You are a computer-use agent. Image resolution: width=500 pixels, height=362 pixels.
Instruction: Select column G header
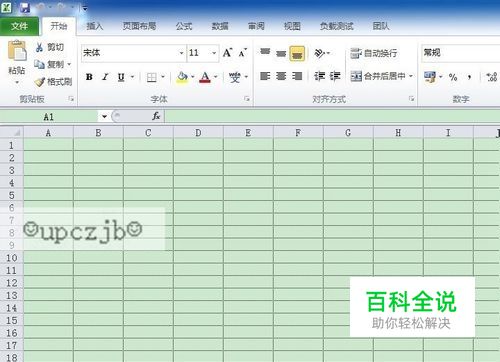point(348,133)
